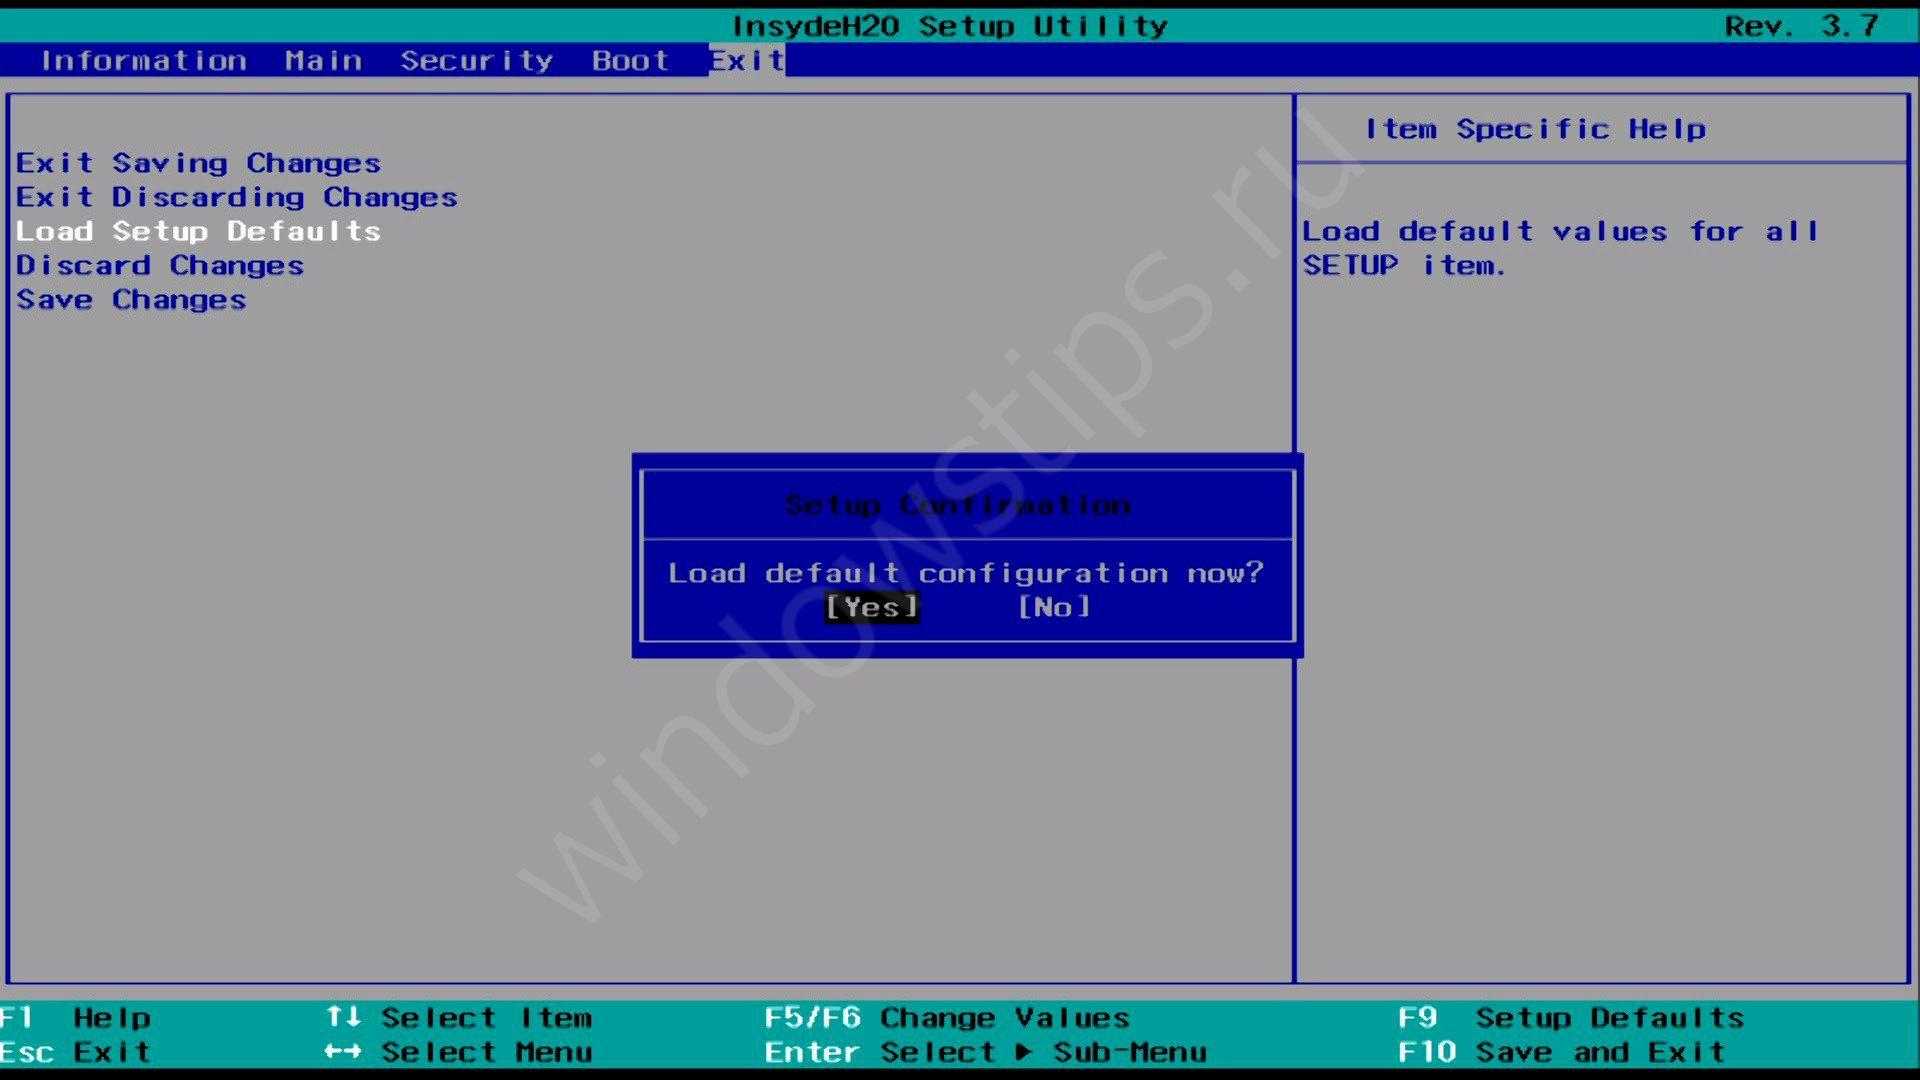
Task: Select Exit Saving Changes entry
Action: pyautogui.click(x=198, y=163)
